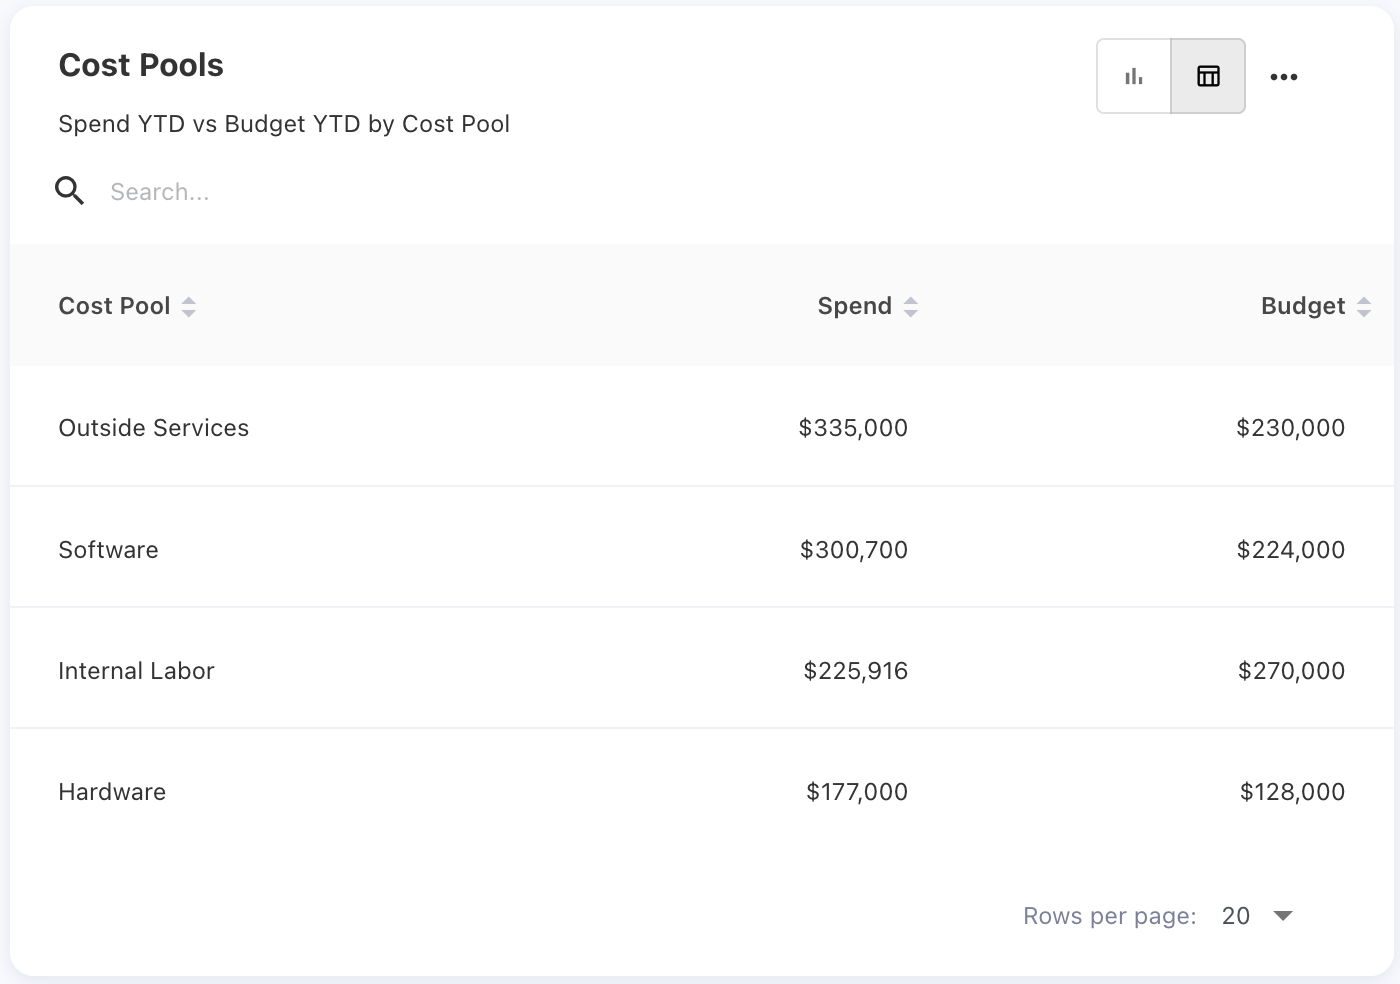This screenshot has height=984, width=1400.
Task: Click the $270,000 budget cell
Action: 1291,671
